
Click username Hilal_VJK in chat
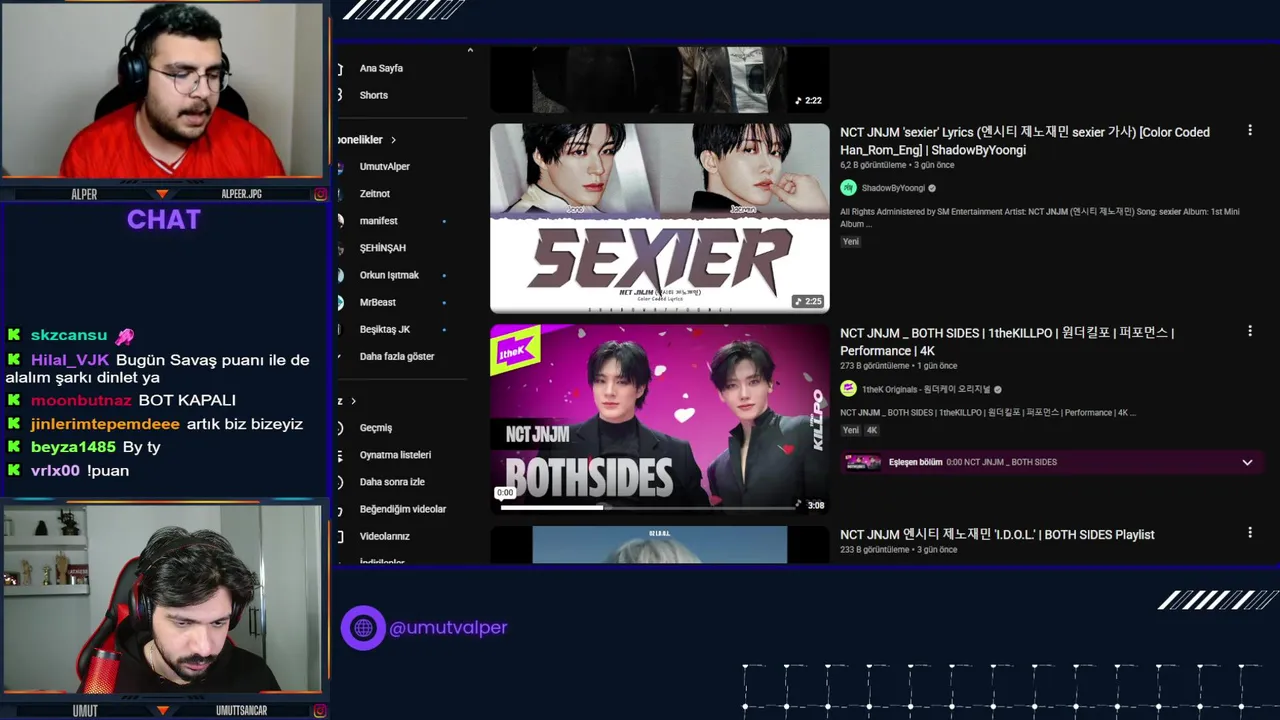click(70, 360)
